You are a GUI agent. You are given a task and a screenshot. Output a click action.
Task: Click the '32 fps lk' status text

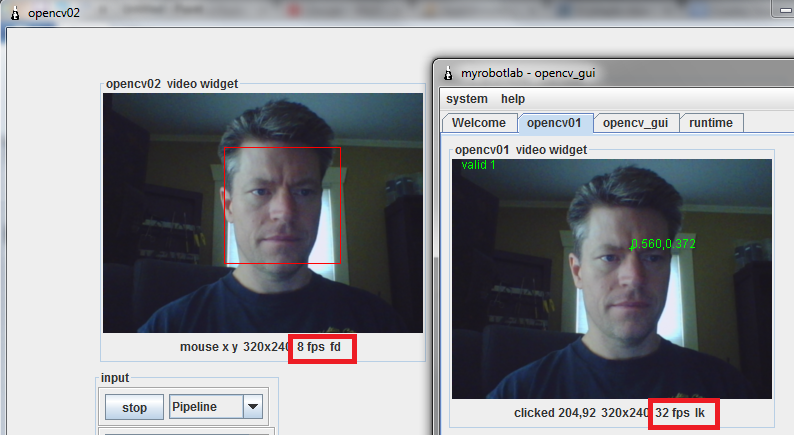point(680,413)
